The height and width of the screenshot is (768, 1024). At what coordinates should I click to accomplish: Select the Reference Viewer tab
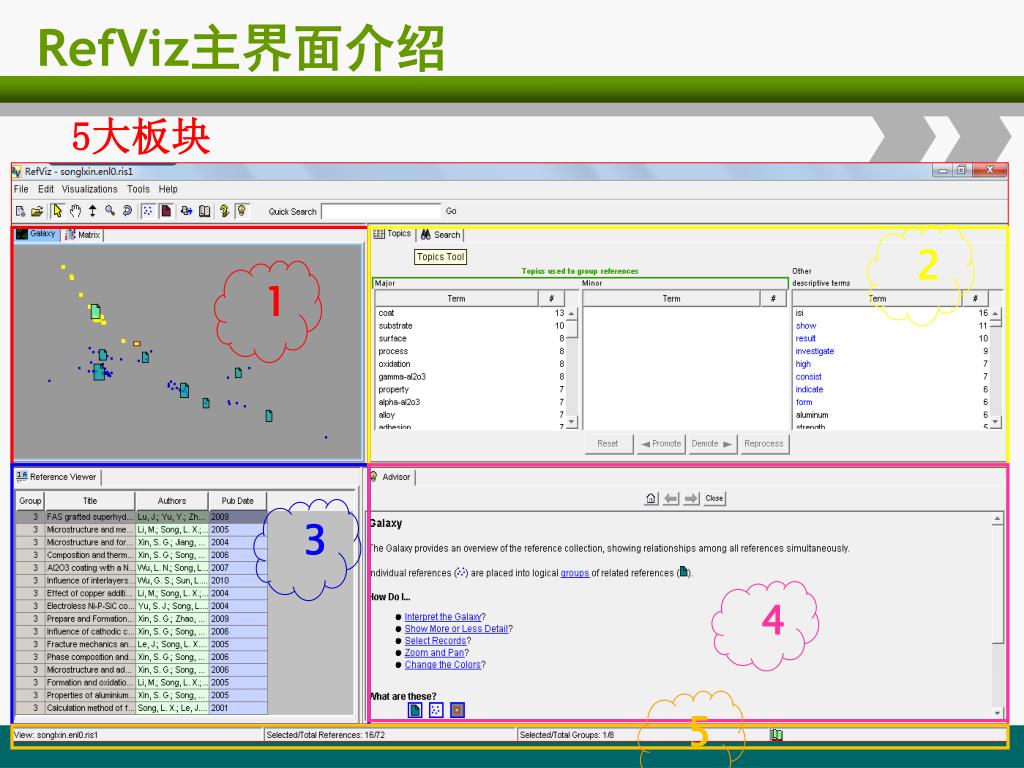57,477
